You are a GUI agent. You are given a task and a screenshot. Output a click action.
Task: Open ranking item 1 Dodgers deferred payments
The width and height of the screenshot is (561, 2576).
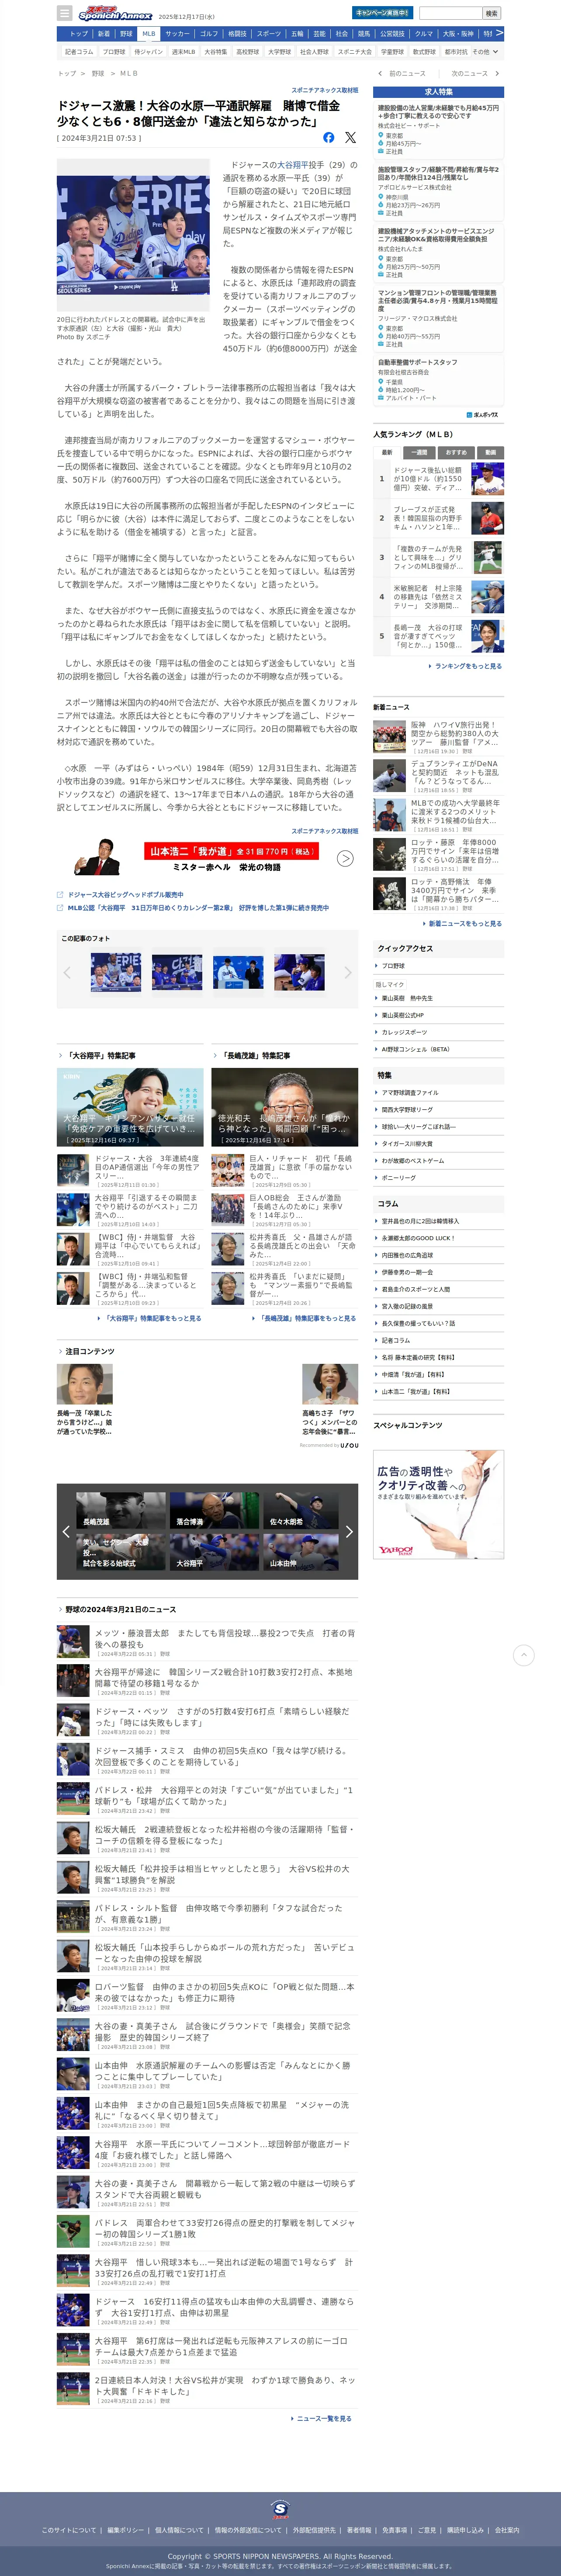click(438, 479)
